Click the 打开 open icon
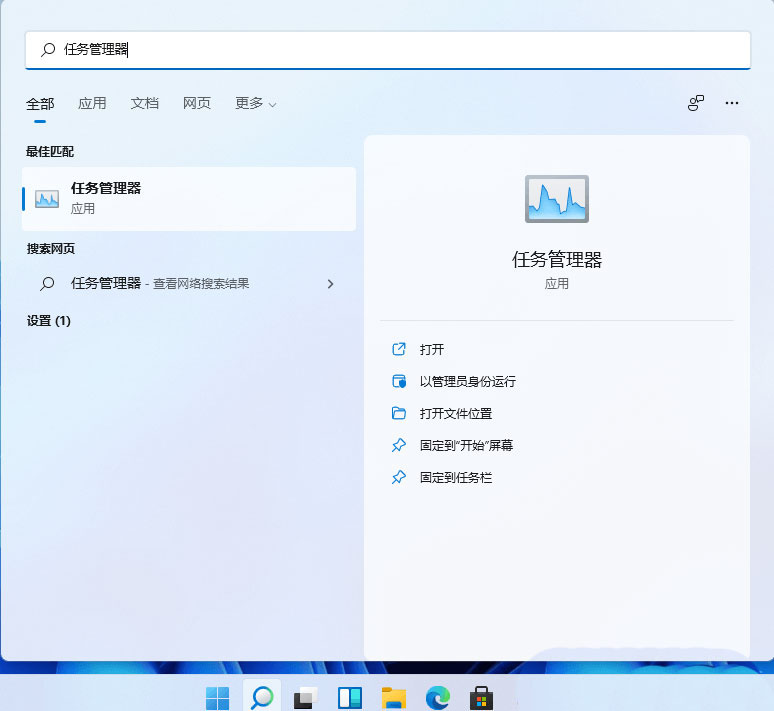 (x=399, y=349)
